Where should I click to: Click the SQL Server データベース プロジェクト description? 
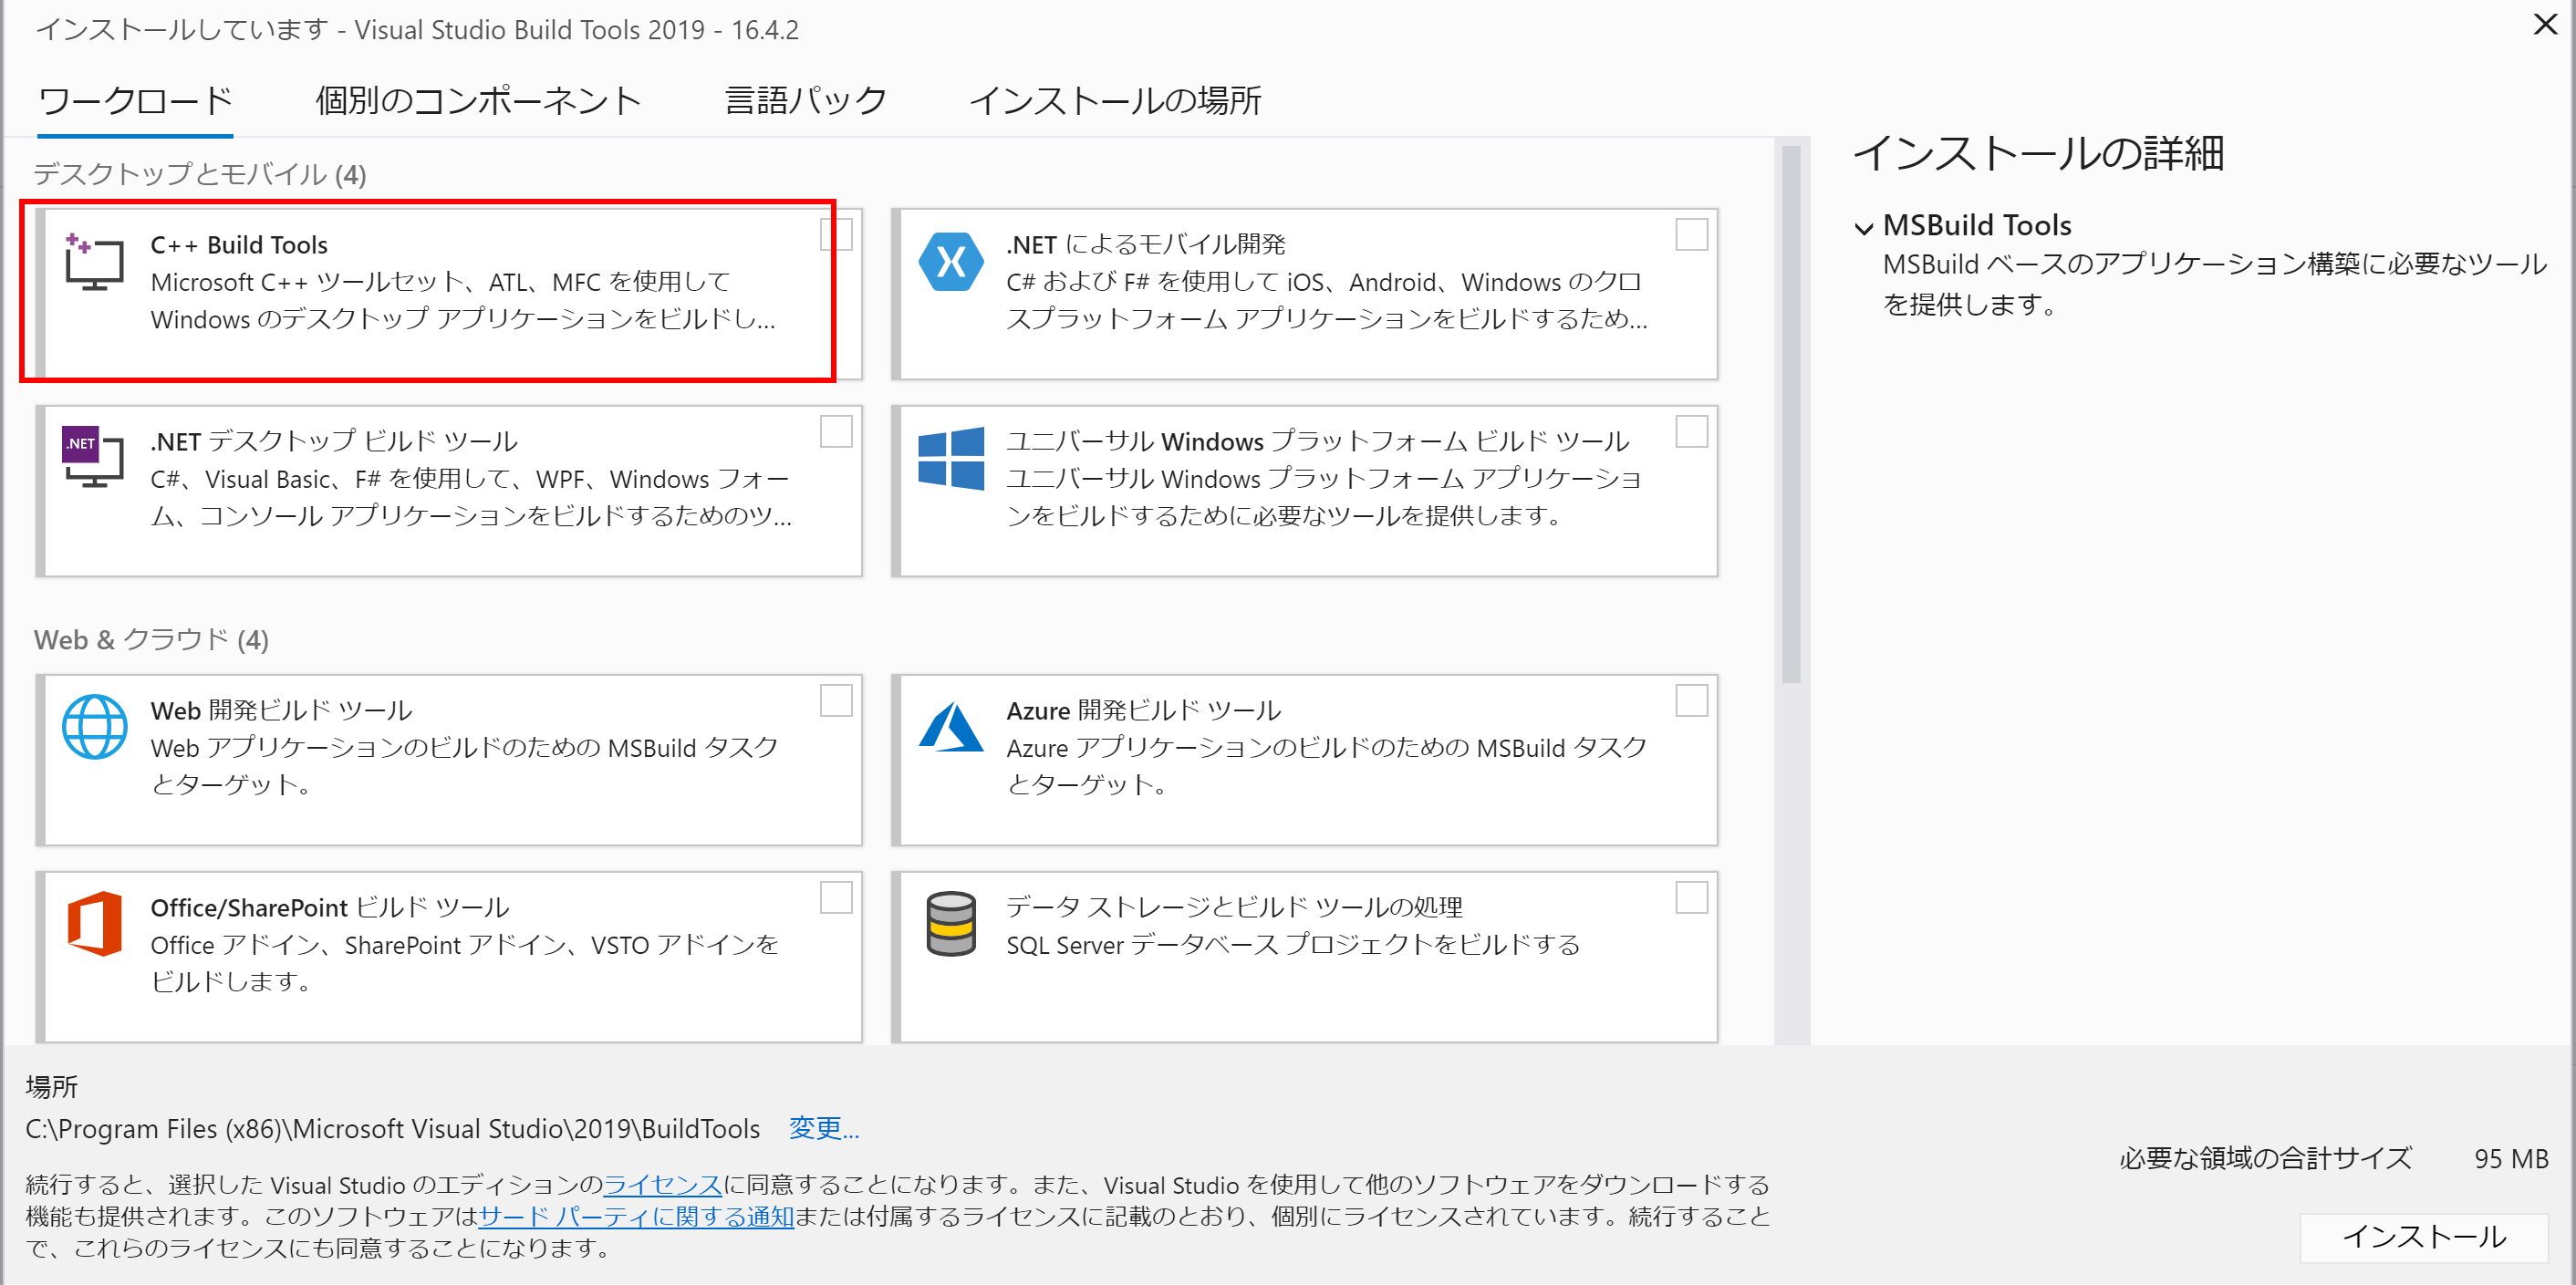[x=1293, y=945]
